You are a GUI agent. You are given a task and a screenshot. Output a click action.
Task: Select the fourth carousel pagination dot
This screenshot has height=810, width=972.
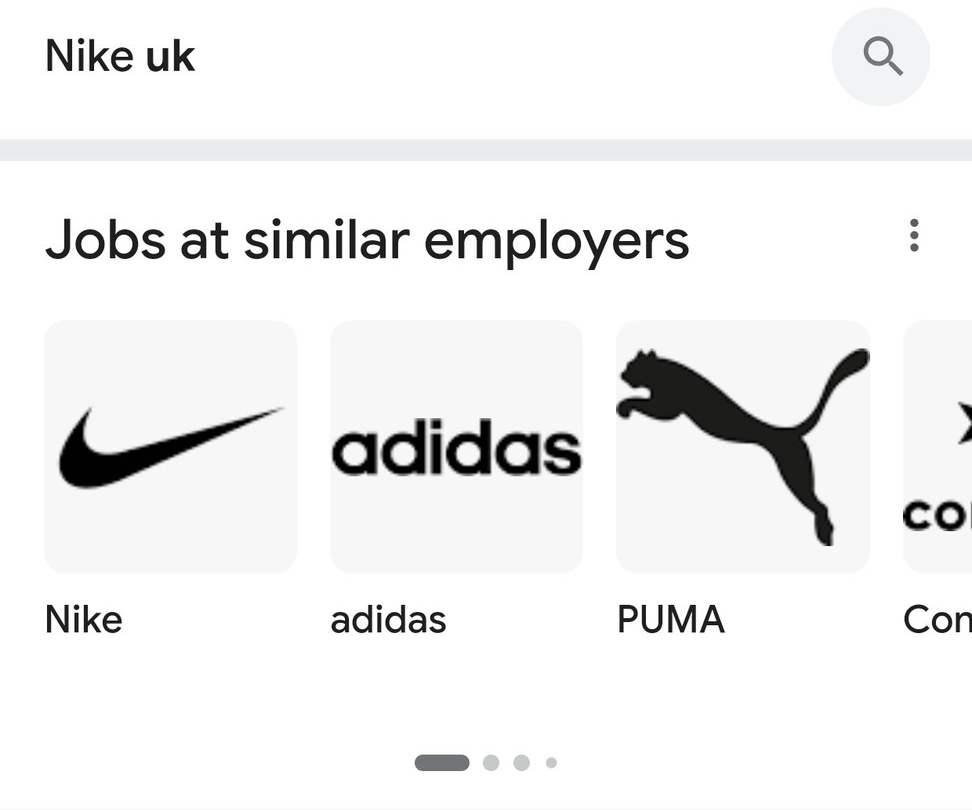pyautogui.click(x=551, y=762)
